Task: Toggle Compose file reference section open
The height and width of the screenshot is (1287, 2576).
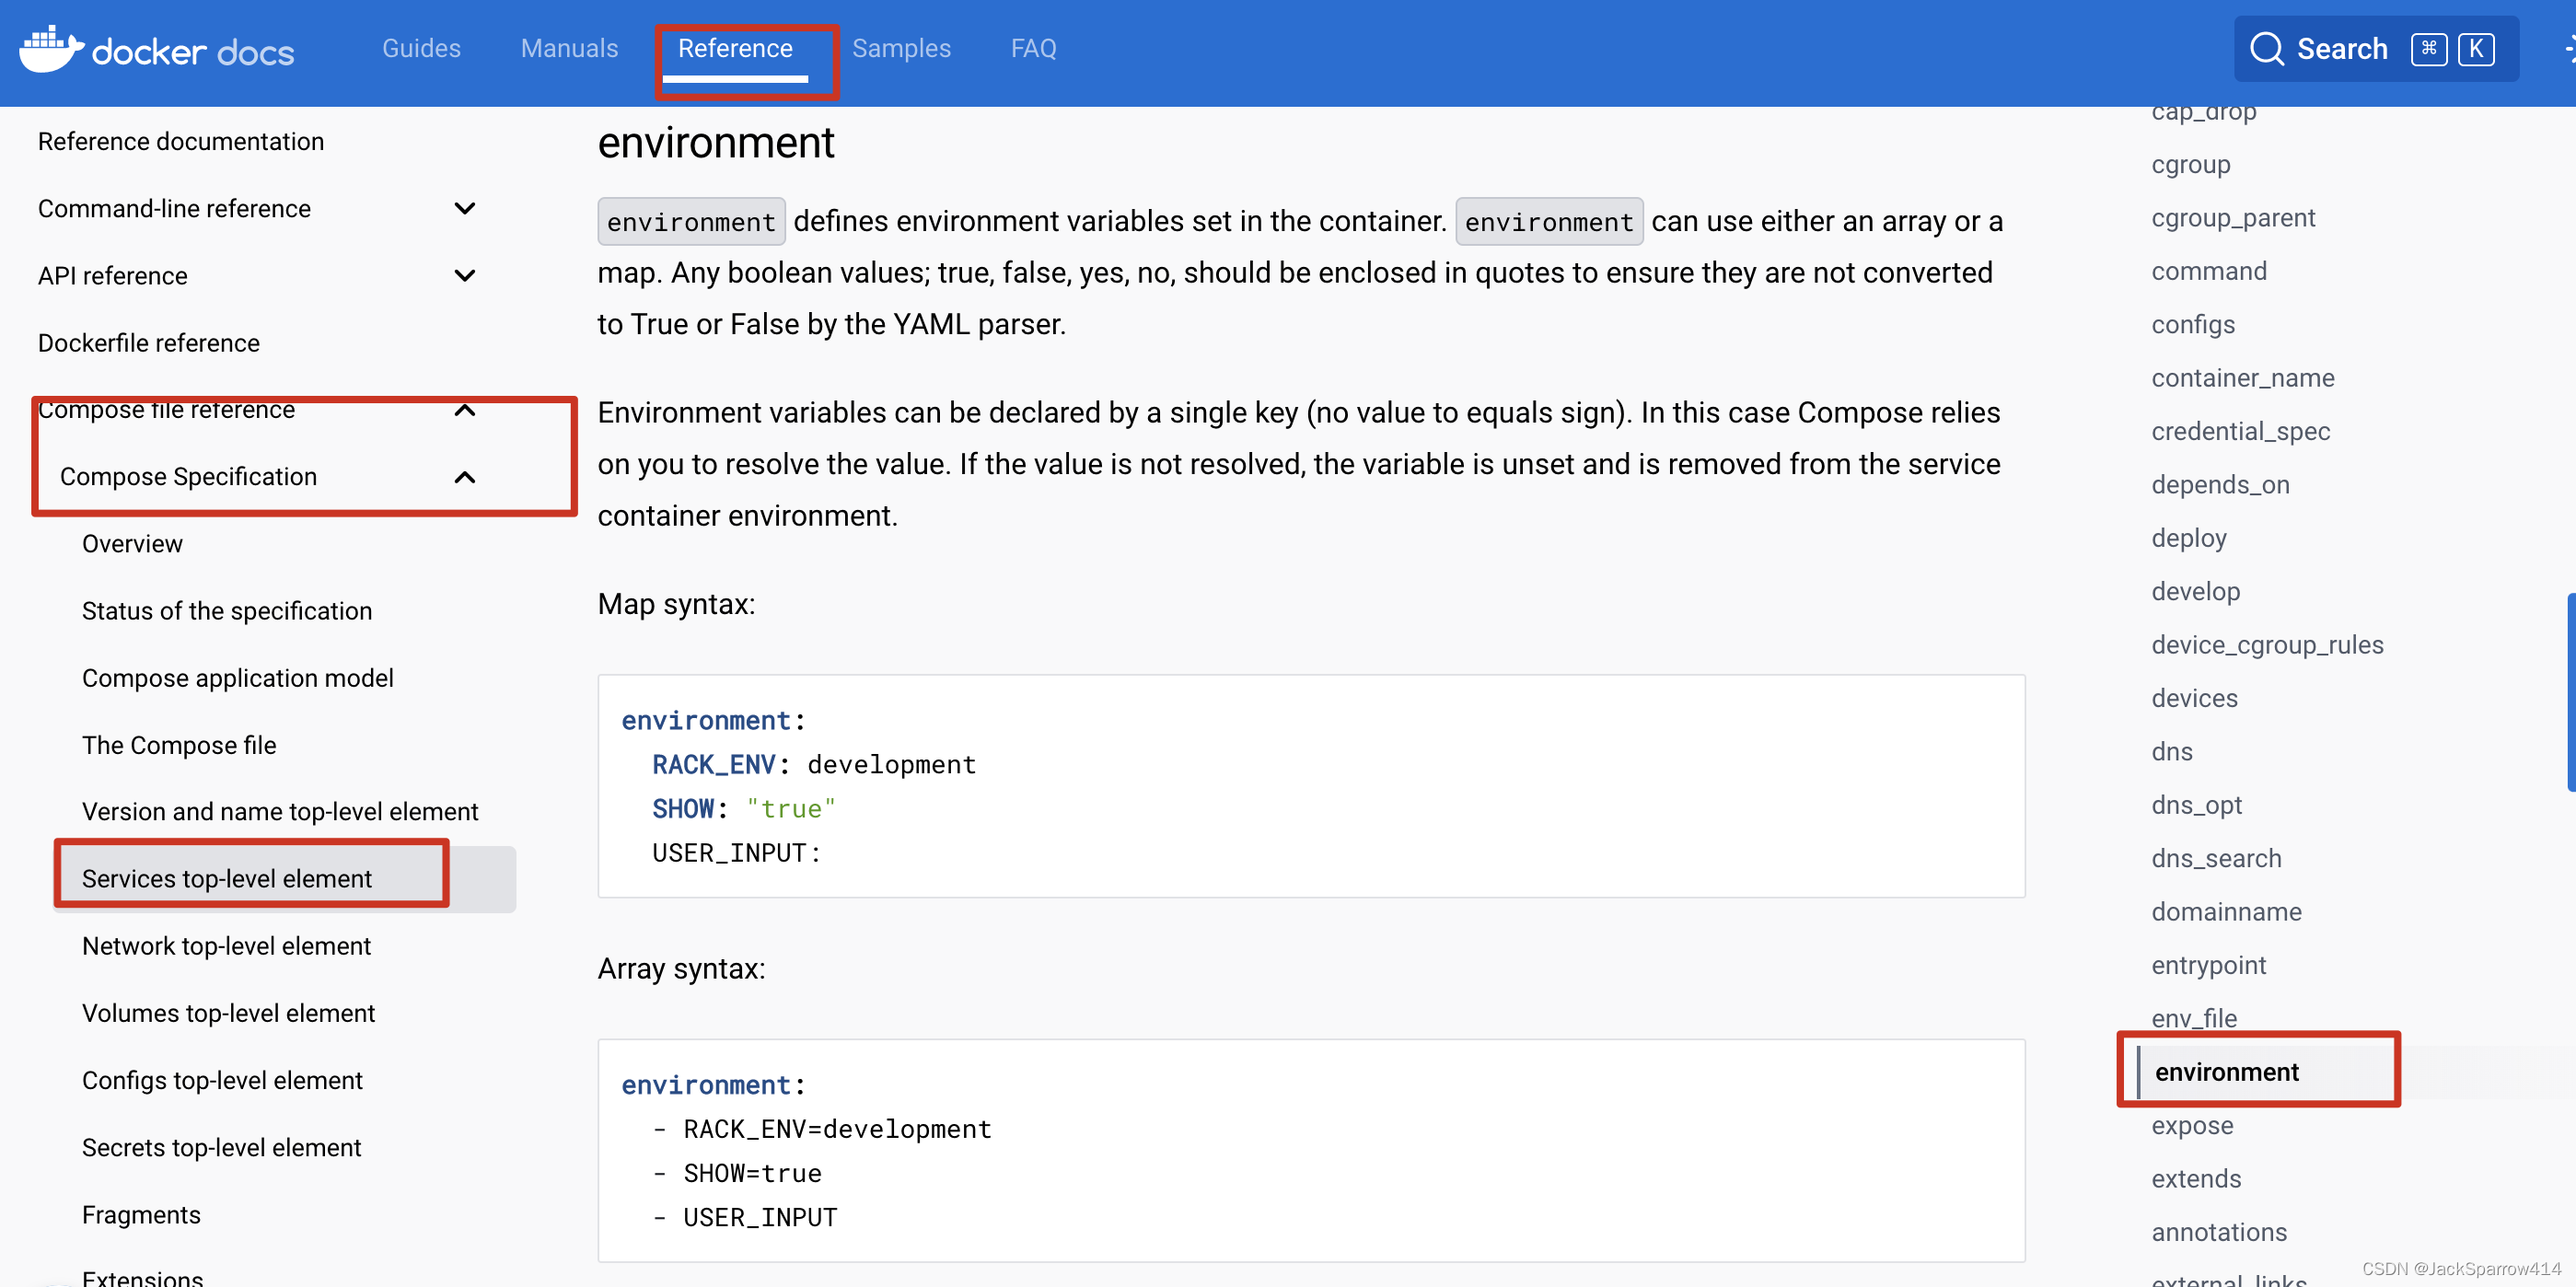Action: (x=465, y=408)
